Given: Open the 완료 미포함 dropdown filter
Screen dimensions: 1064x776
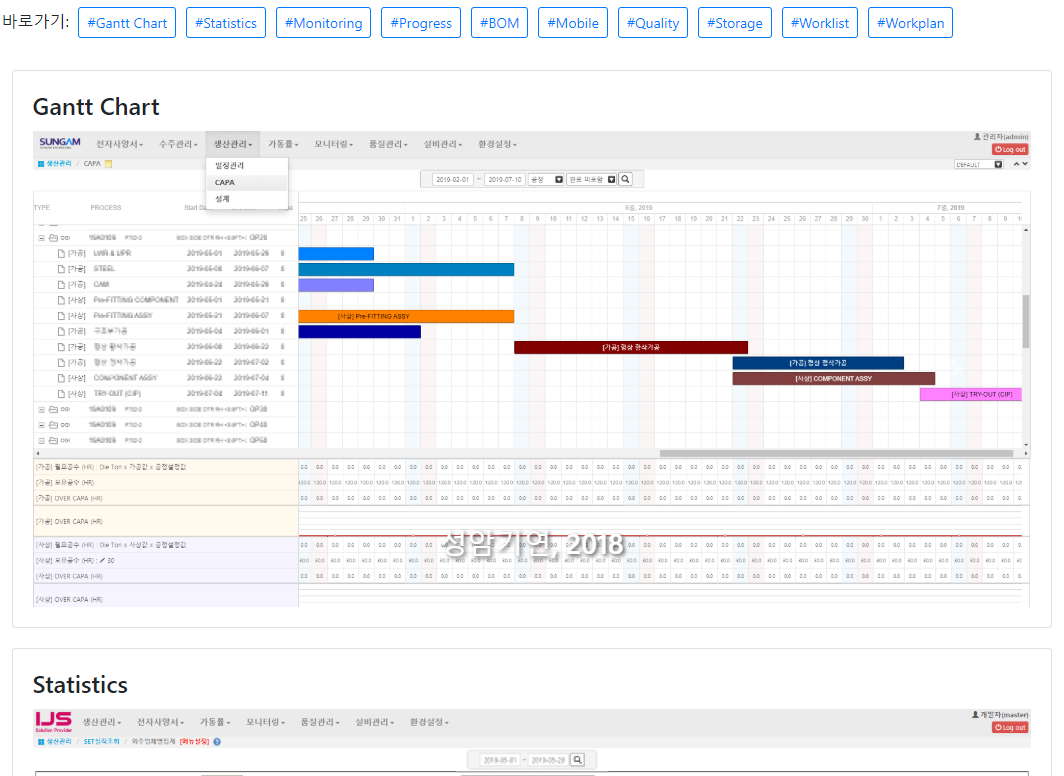Looking at the screenshot, I should click(x=611, y=179).
